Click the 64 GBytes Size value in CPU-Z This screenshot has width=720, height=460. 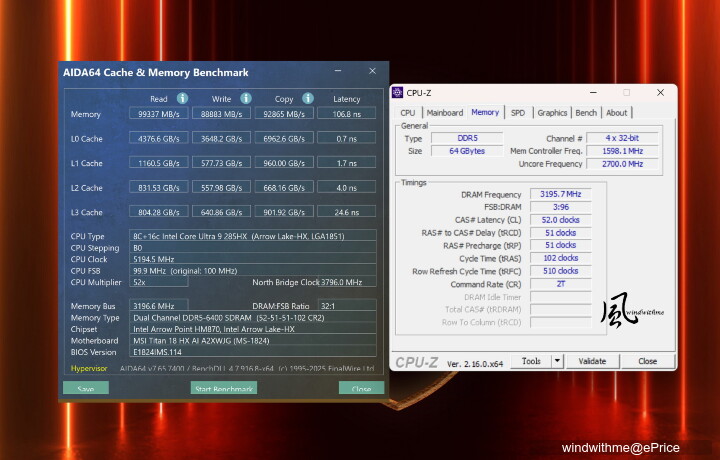(x=467, y=151)
